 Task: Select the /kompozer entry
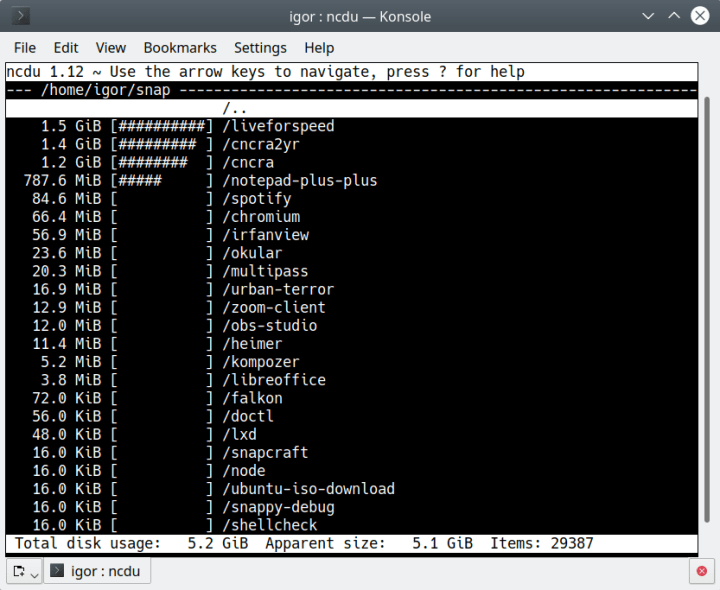click(x=352, y=362)
